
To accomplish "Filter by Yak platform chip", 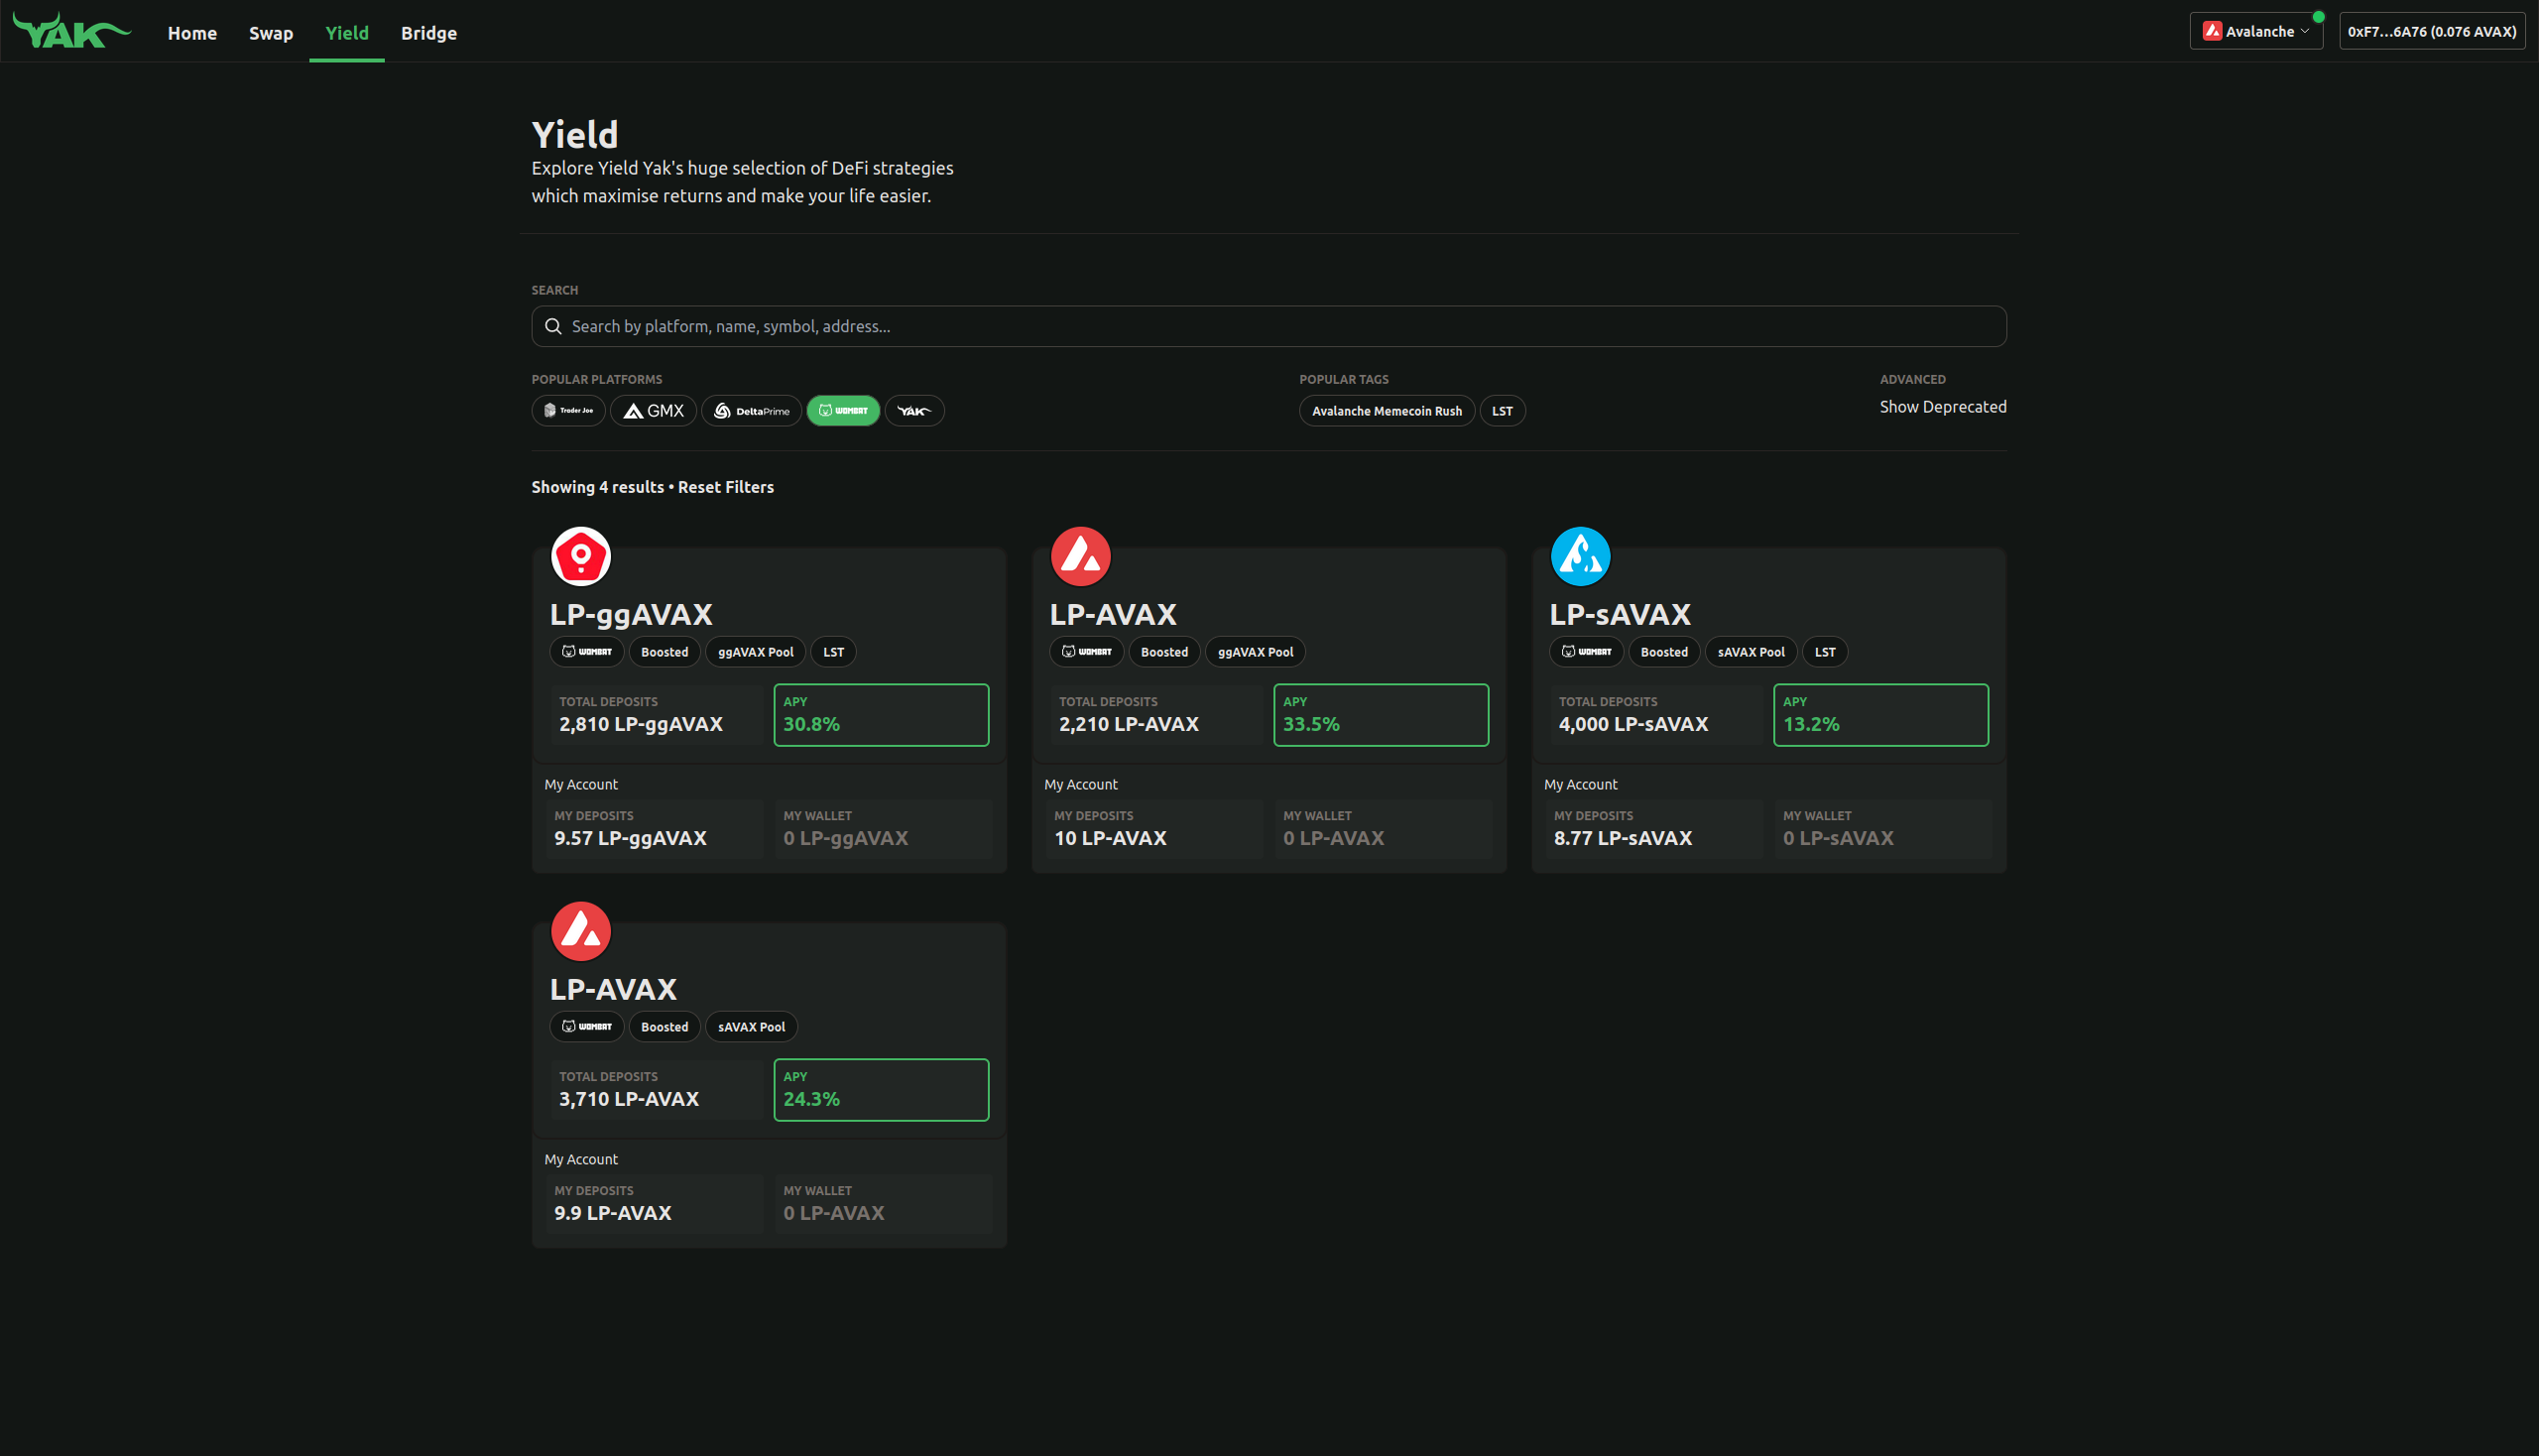I will (914, 411).
